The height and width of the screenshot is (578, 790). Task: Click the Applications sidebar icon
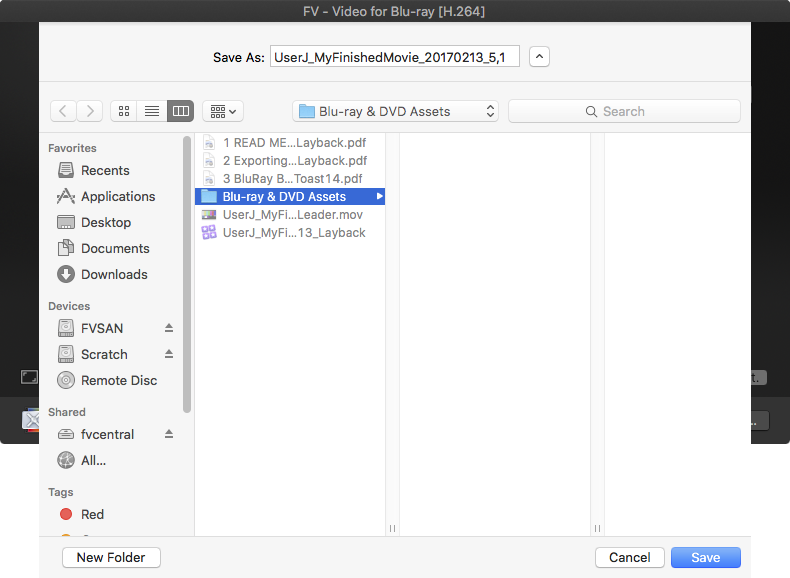click(66, 197)
